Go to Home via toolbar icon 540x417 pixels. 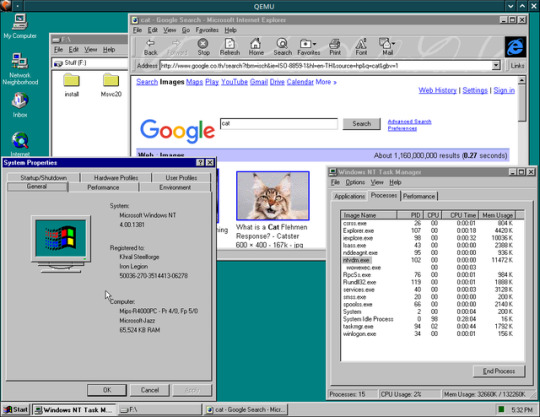[x=256, y=47]
